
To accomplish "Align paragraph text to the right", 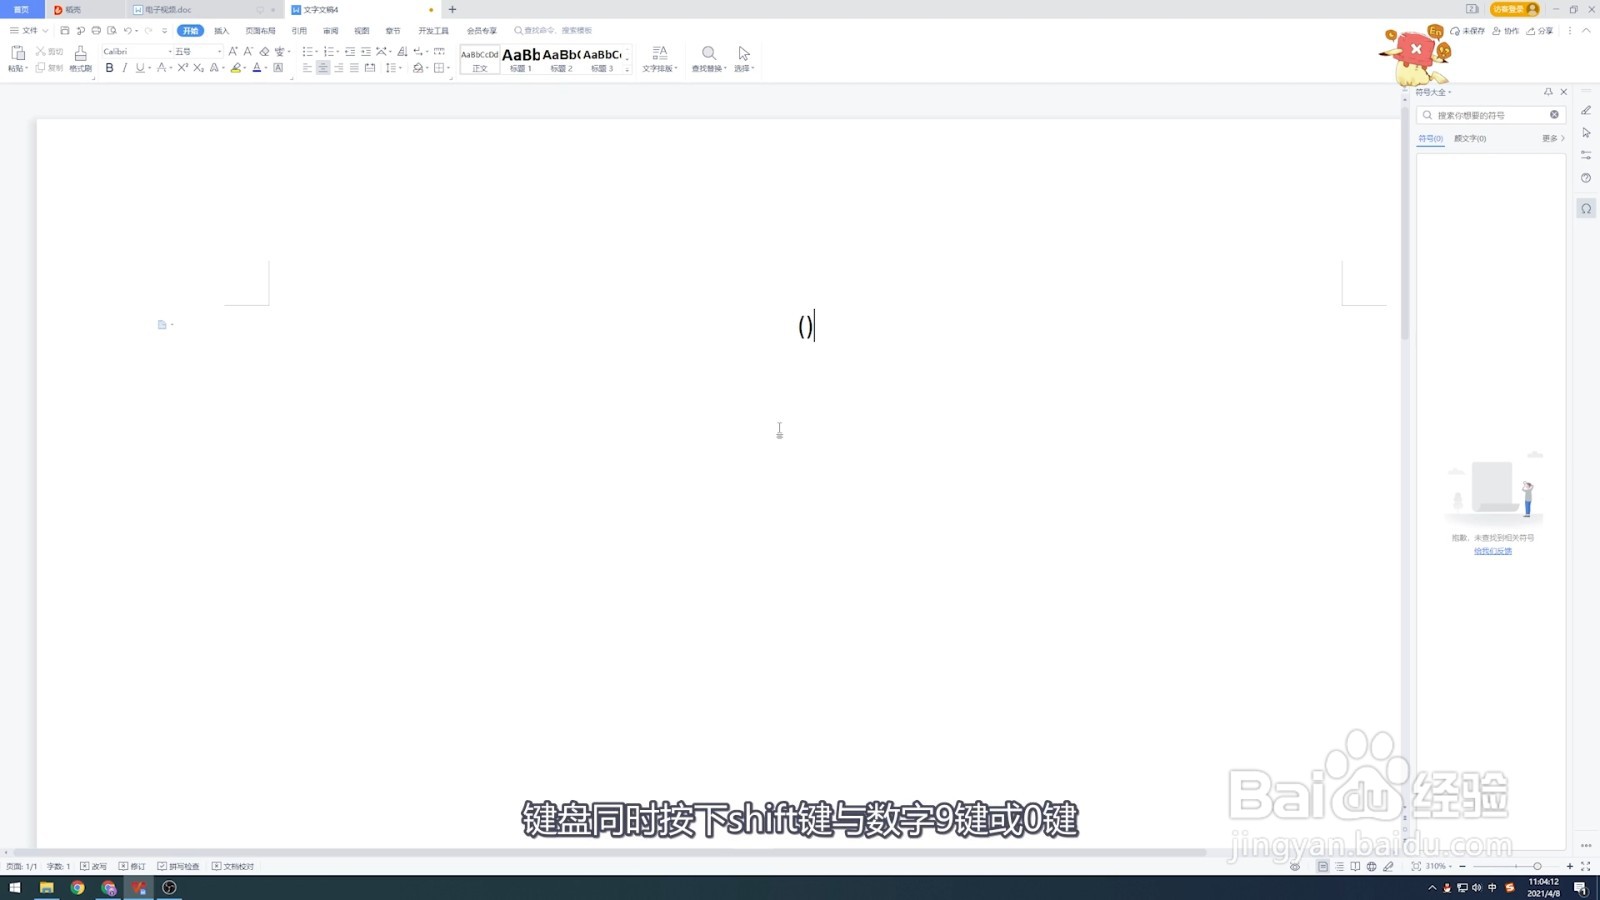I will [x=339, y=68].
